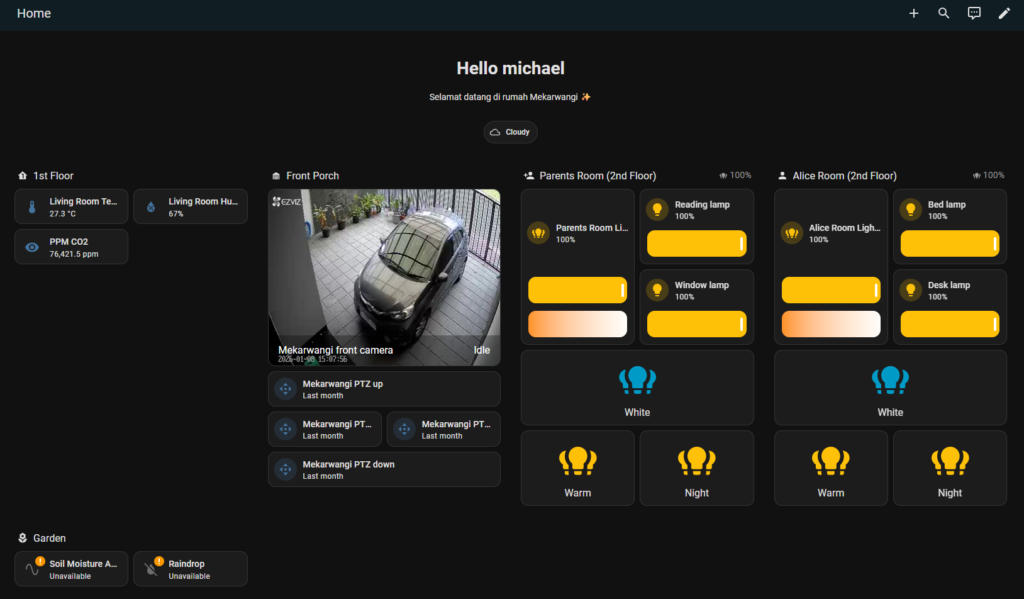Open the 1st Floor section heading
Viewport: 1024px width, 599px height.
coord(53,176)
